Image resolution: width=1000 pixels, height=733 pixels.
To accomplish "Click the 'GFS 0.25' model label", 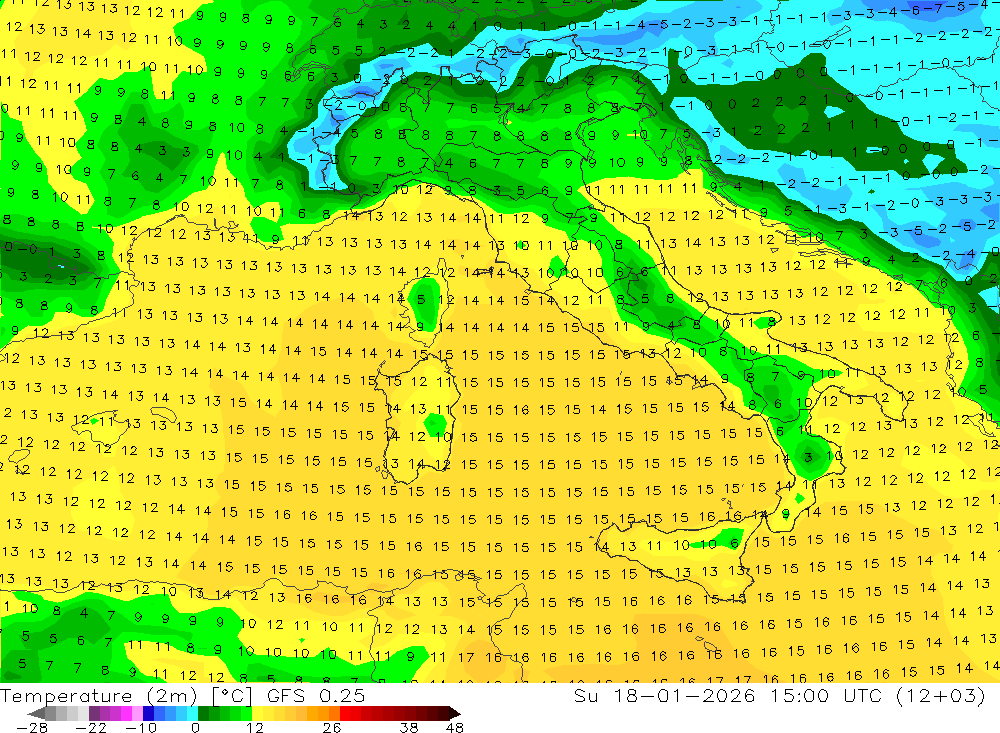I will pyautogui.click(x=316, y=695).
